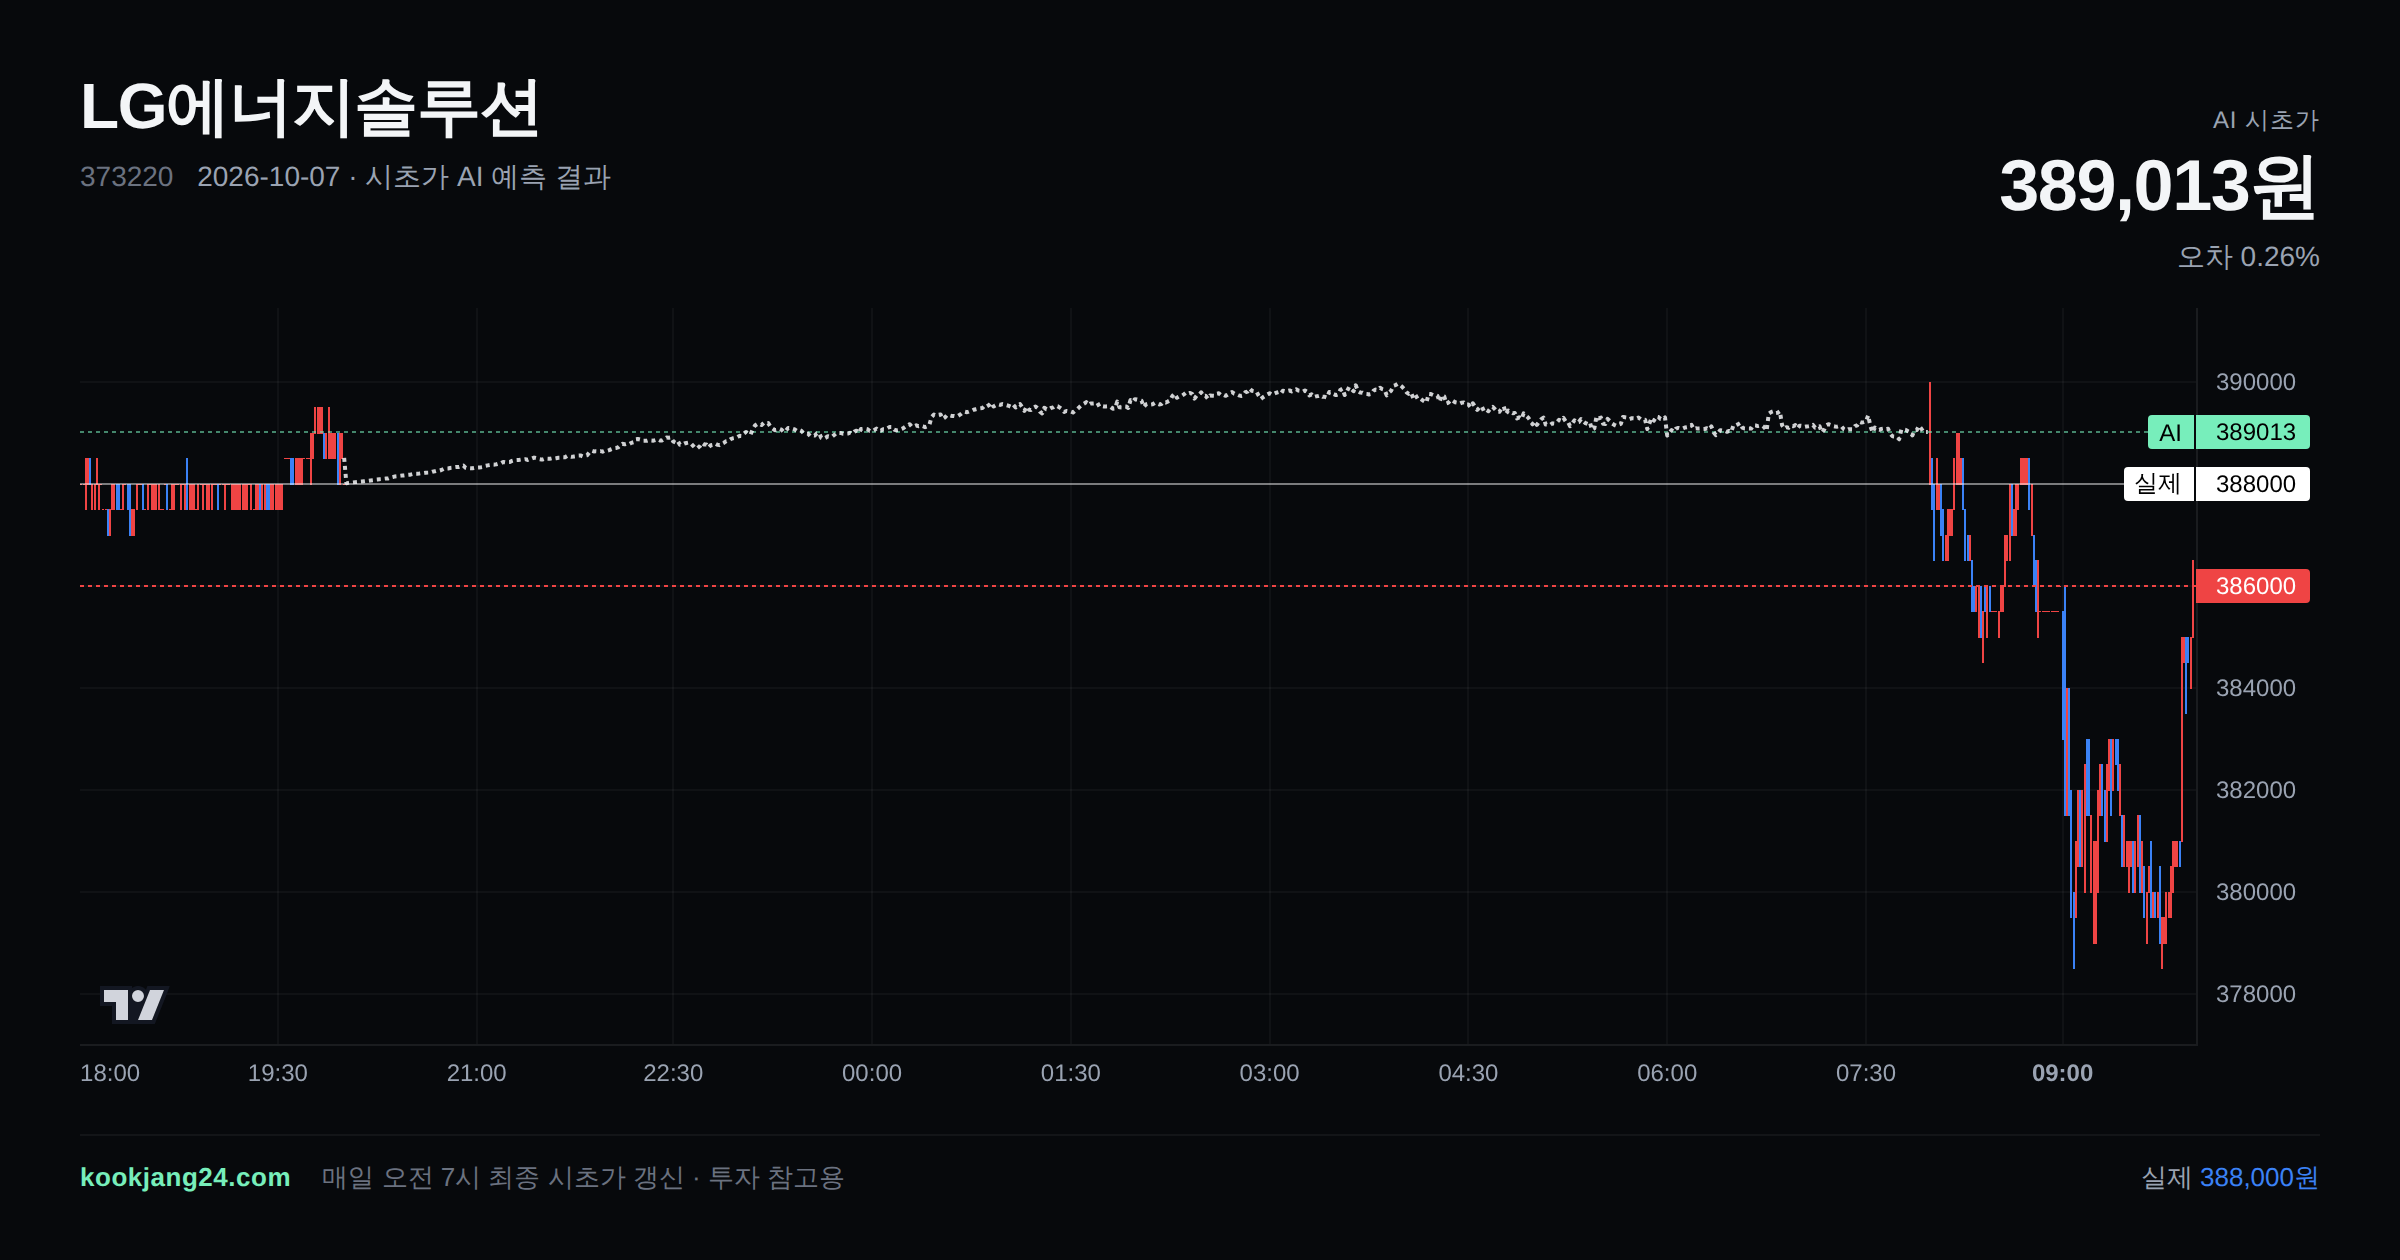Click the 03:00 time axis label
Image resolution: width=2400 pixels, height=1260 pixels.
pyautogui.click(x=1270, y=1073)
